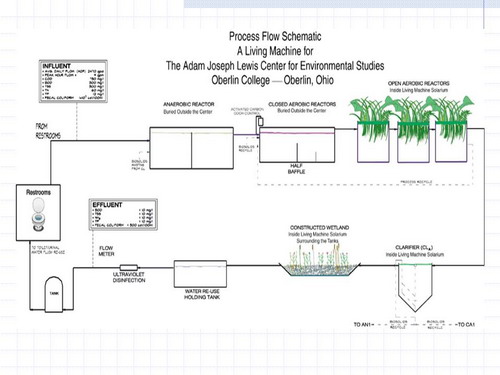
Task: Click the TO AN1 recycle label
Action: coord(362,324)
